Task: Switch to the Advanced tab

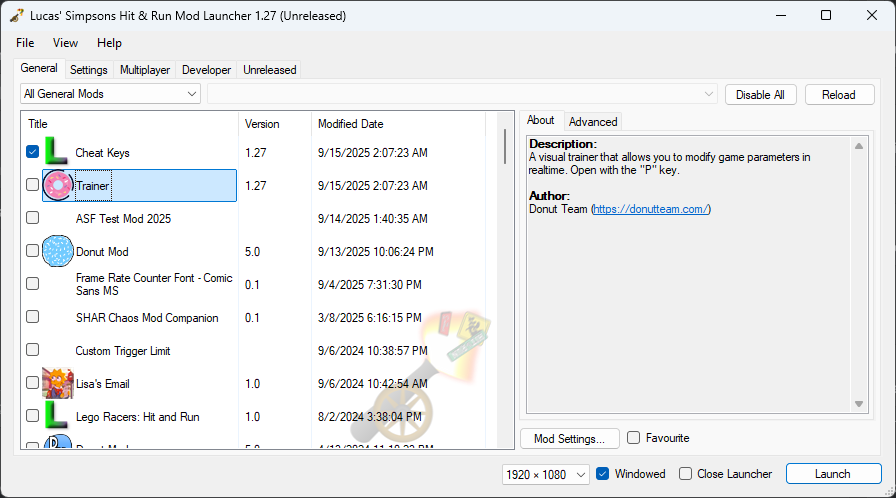Action: (593, 121)
